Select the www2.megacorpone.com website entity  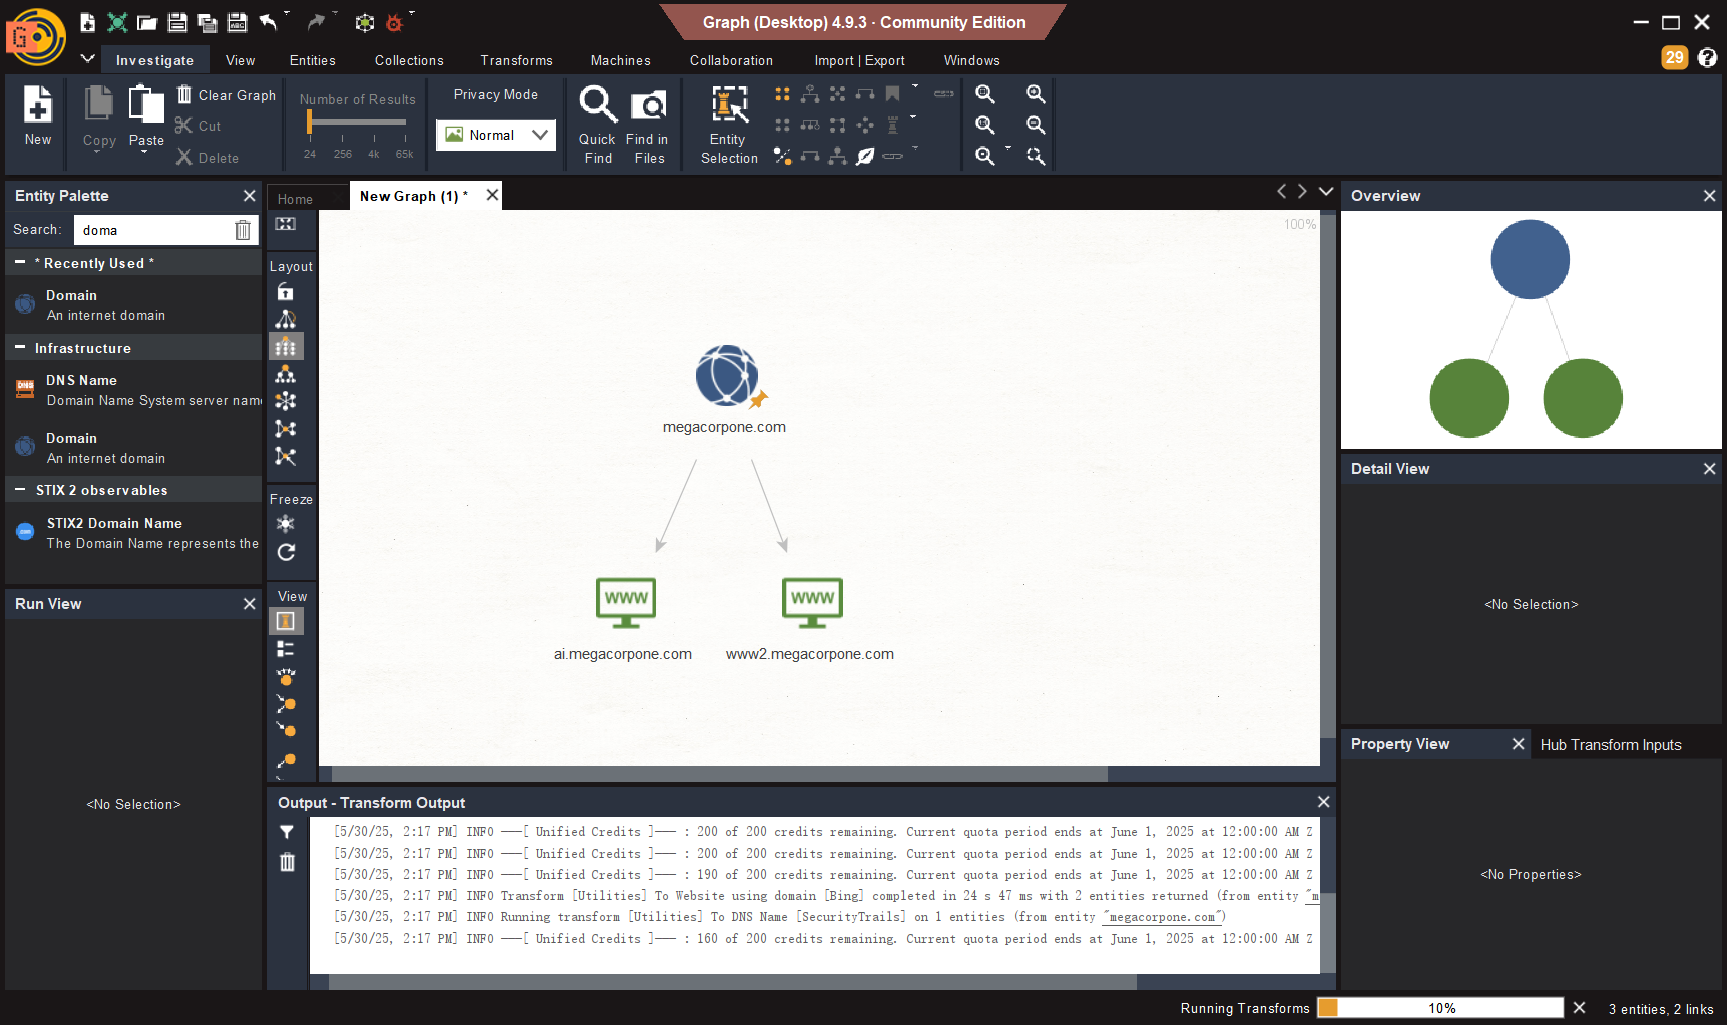[812, 603]
